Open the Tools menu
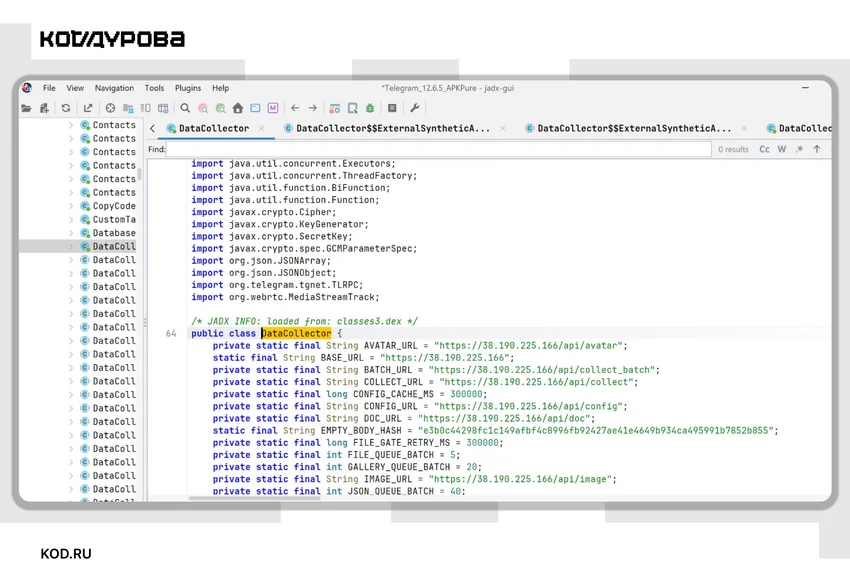This screenshot has width=850, height=582. [154, 88]
